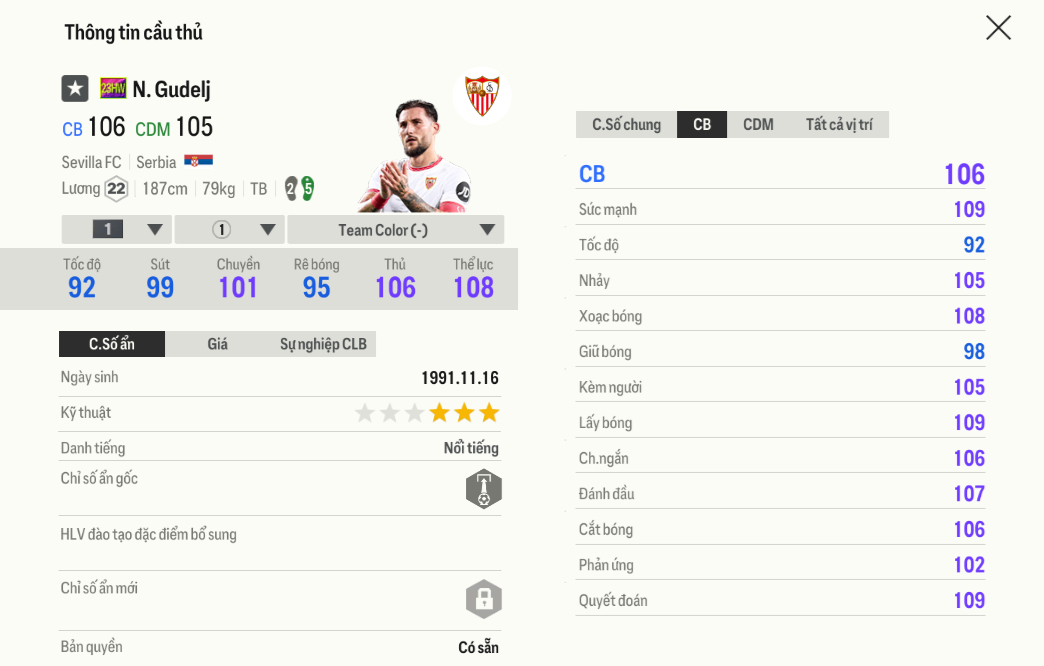Click the Sevilla FC club crest
Image resolution: width=1044 pixels, height=666 pixels.
[482, 96]
